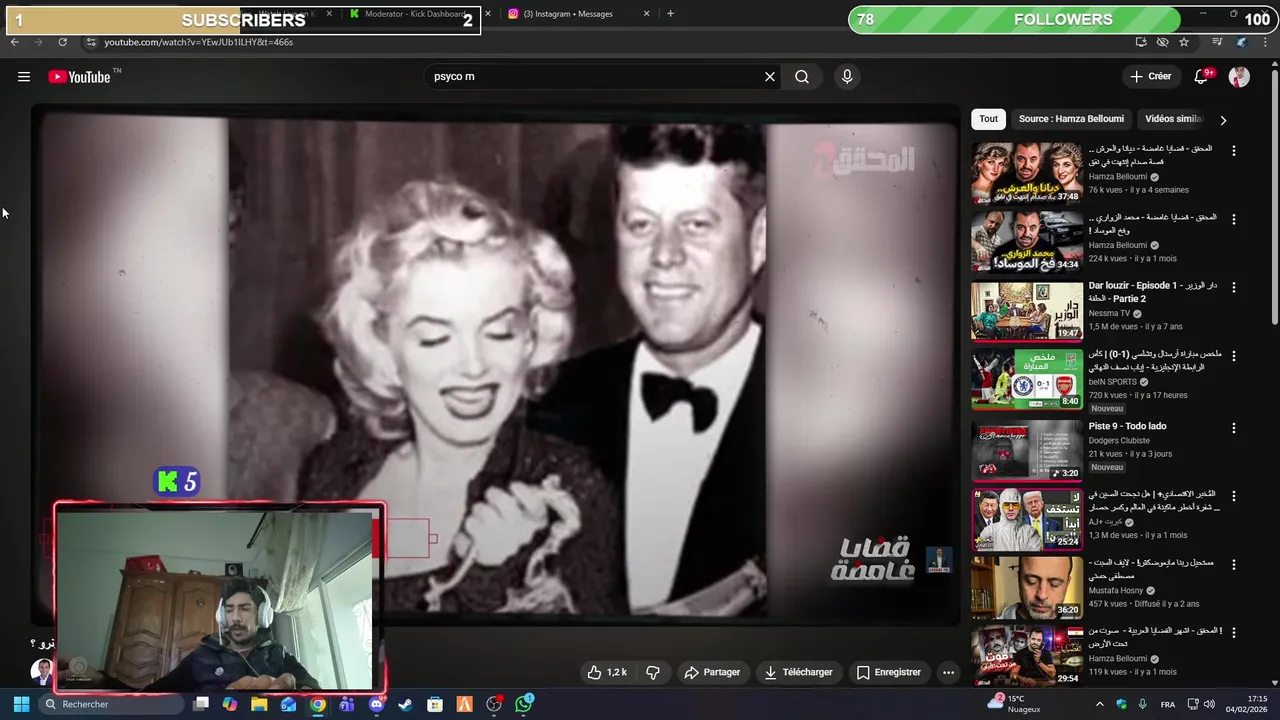Screen dimensions: 1280x720
Task: Install app icon in address bar
Action: [1141, 42]
